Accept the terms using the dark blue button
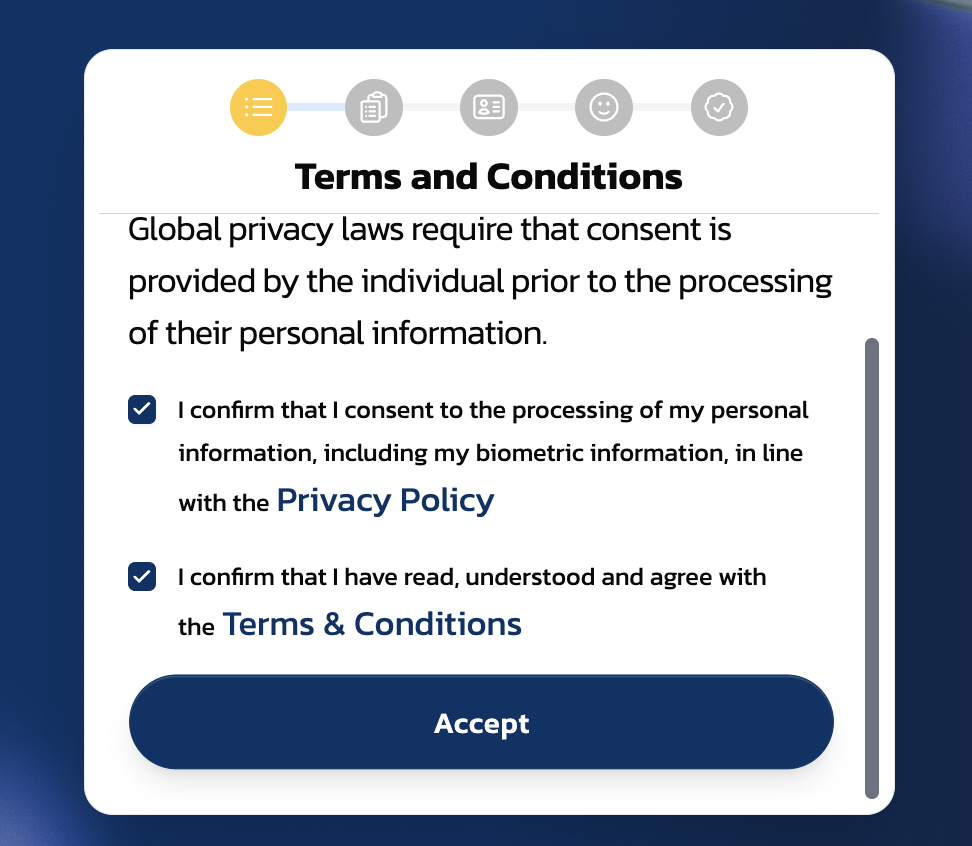The width and height of the screenshot is (972, 846). (x=481, y=722)
